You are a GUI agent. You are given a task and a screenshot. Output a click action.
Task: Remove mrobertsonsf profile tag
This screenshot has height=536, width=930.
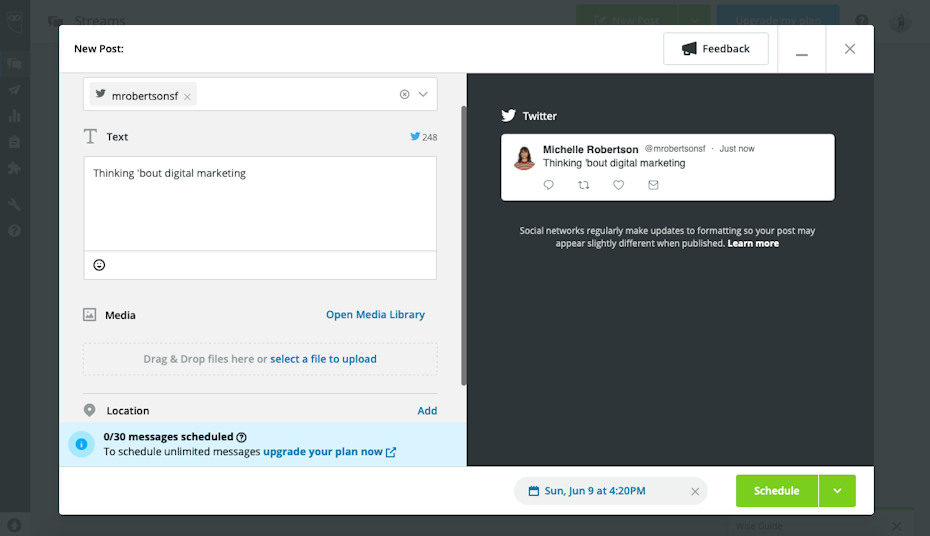point(187,97)
